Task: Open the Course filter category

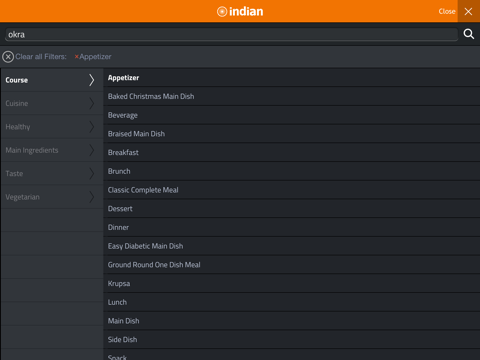Action: click(52, 80)
